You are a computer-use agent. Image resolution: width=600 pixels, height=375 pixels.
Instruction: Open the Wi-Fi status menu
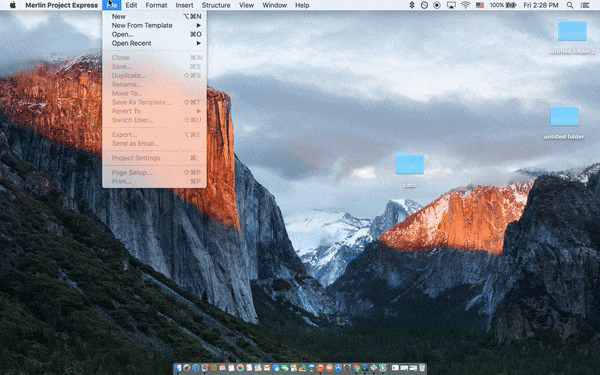tap(465, 5)
